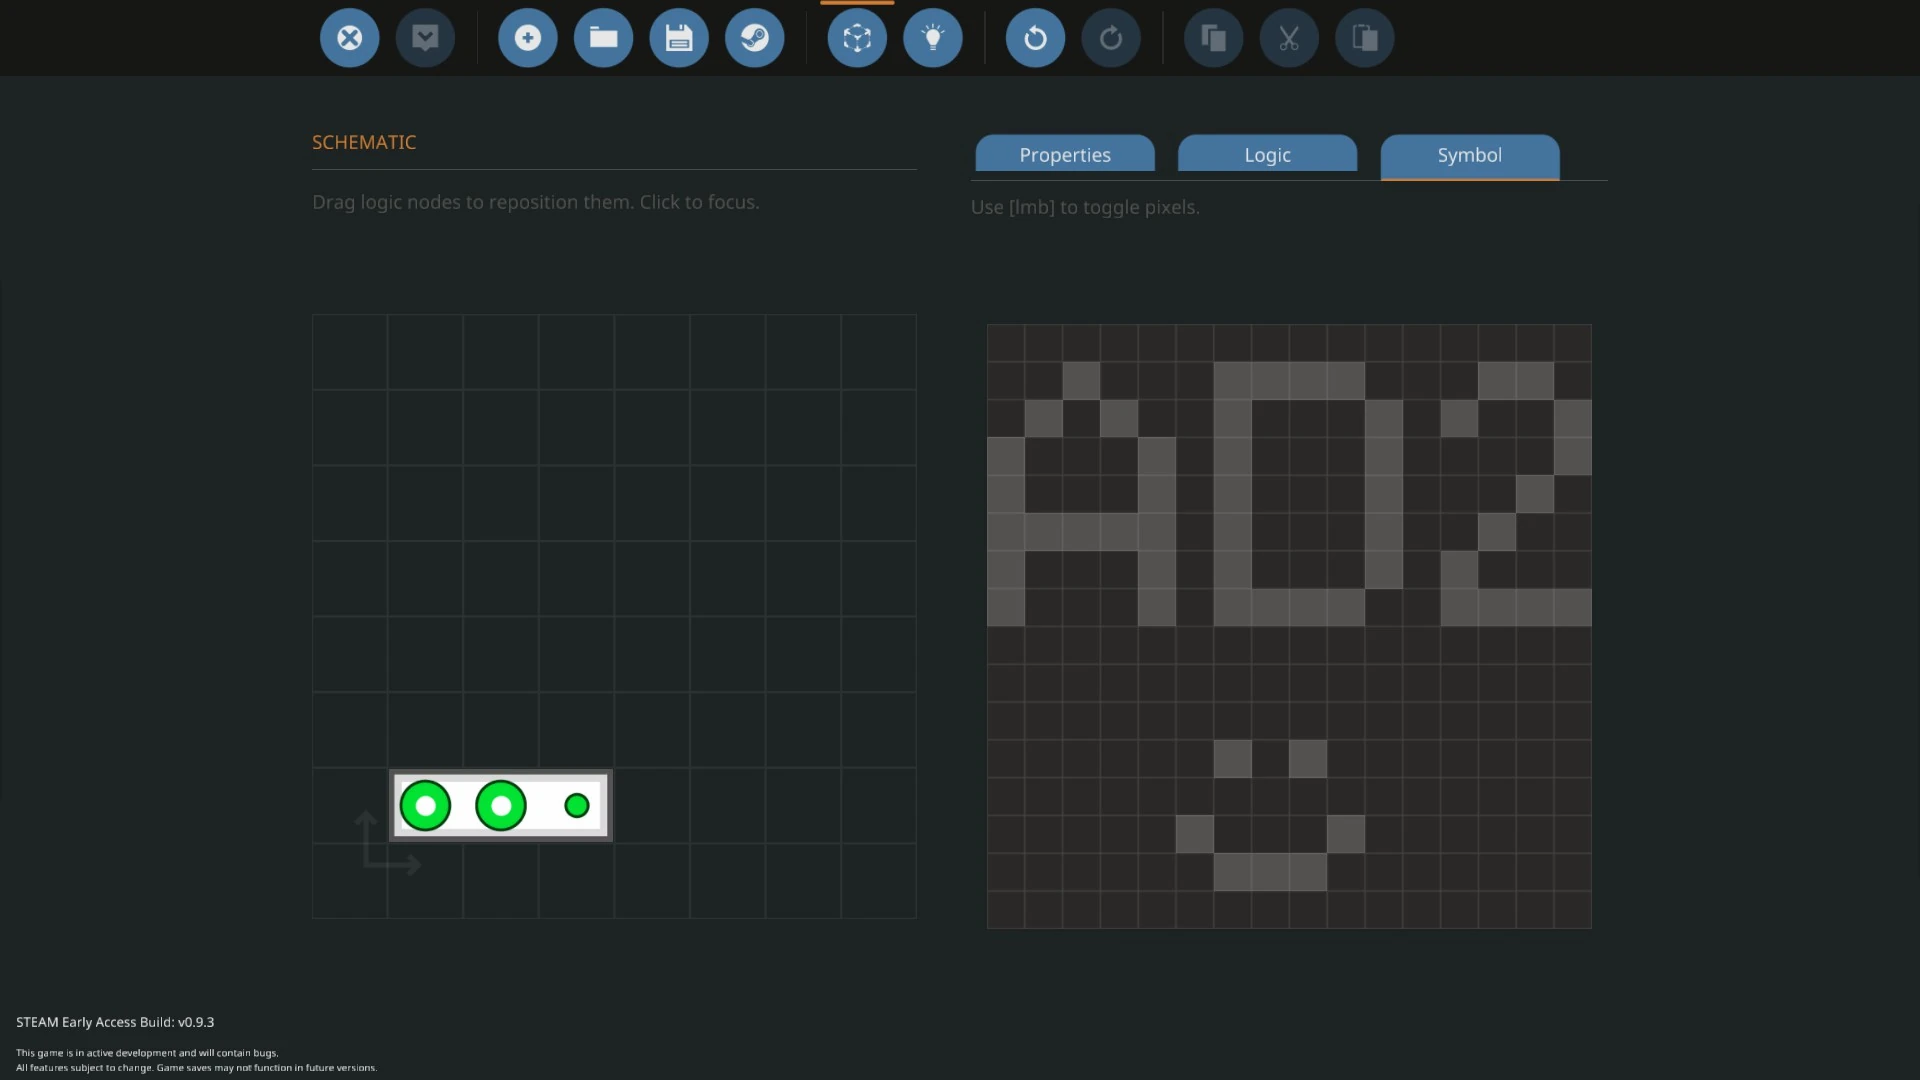The image size is (1920, 1080).
Task: Click the paste clipboard icon
Action: click(1364, 38)
